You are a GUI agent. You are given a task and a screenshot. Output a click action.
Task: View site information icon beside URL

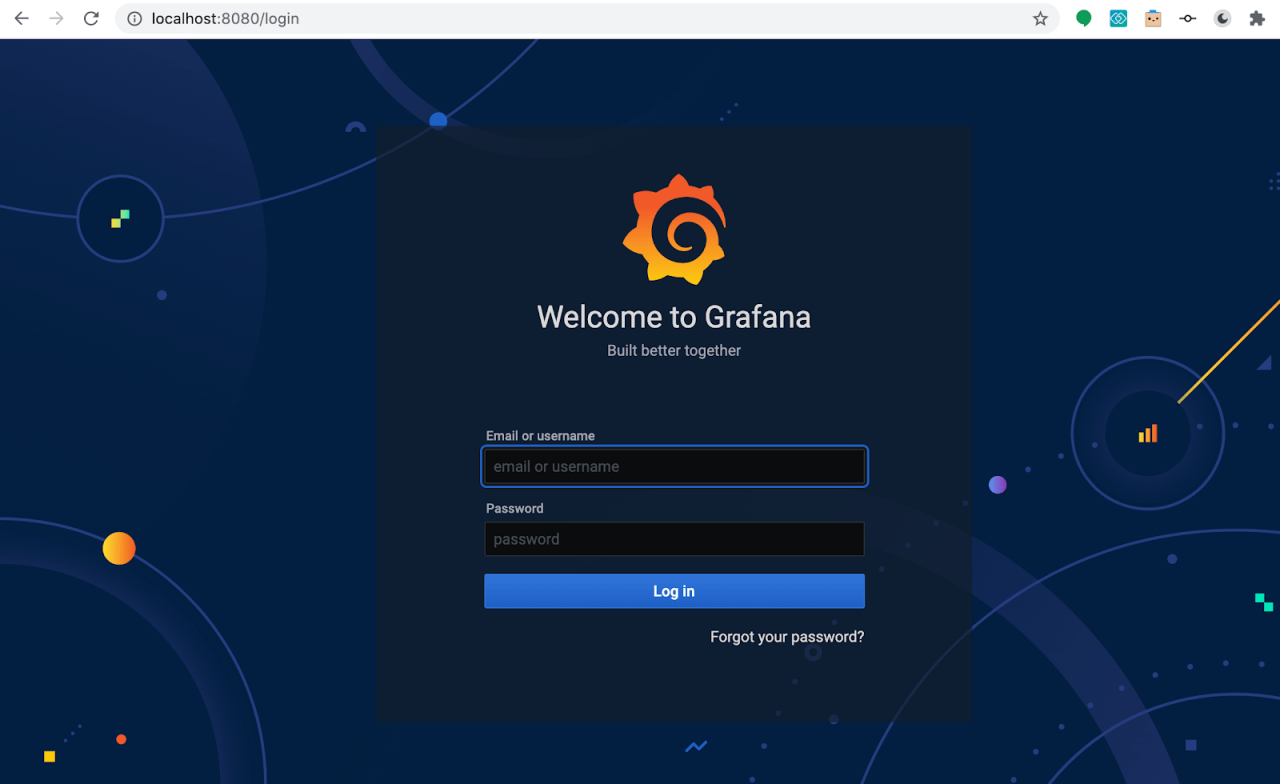[135, 19]
